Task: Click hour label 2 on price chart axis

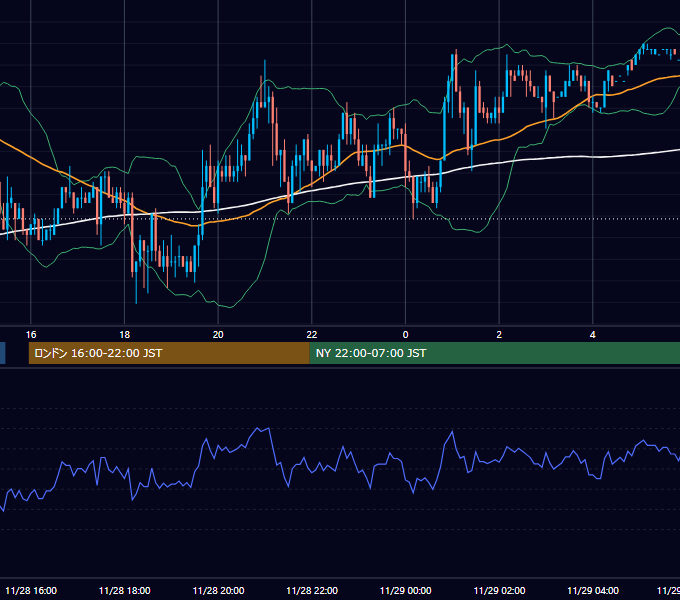Action: pyautogui.click(x=499, y=335)
